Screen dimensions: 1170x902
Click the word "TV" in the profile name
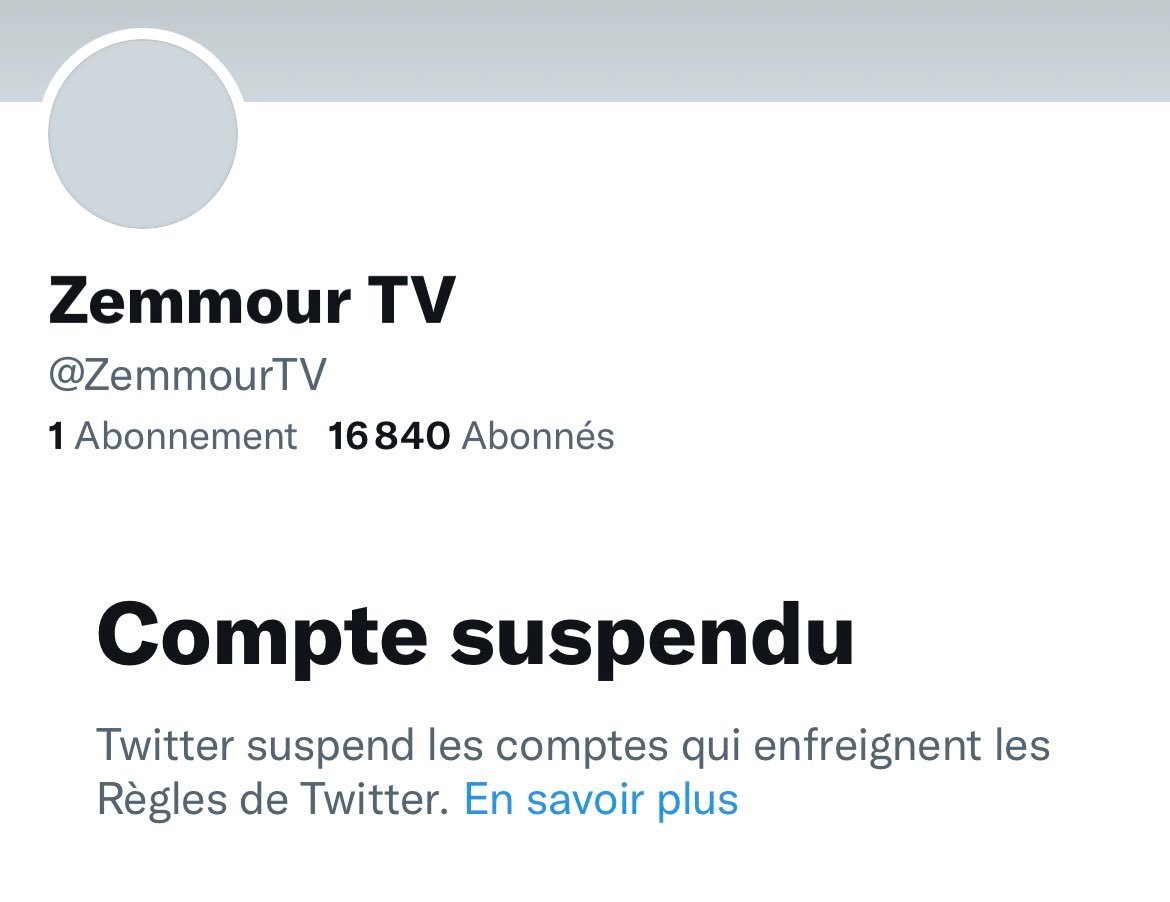pos(411,301)
